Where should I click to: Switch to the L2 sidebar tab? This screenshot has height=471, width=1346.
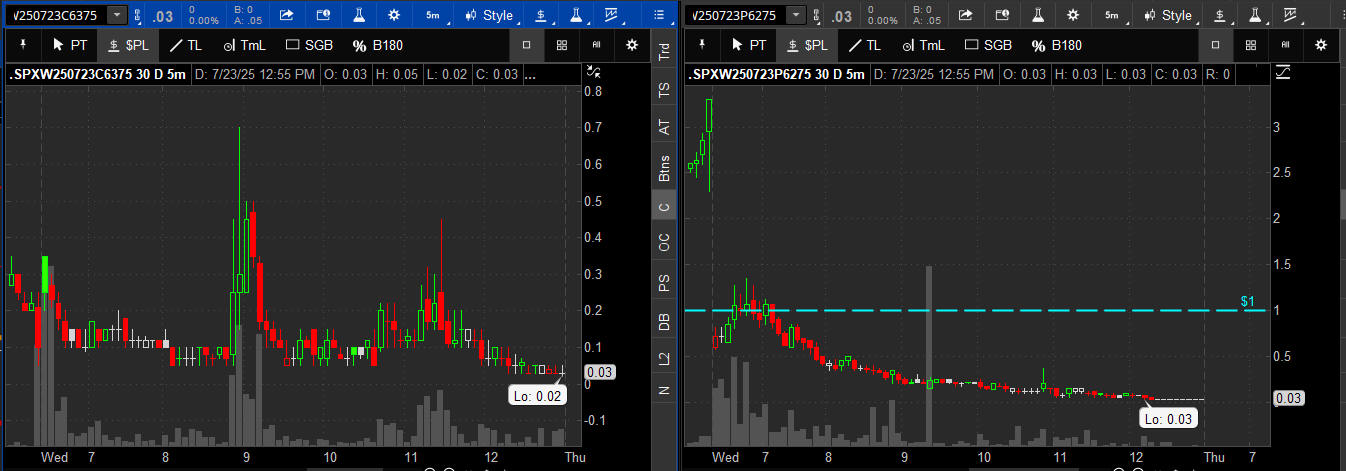pos(664,356)
